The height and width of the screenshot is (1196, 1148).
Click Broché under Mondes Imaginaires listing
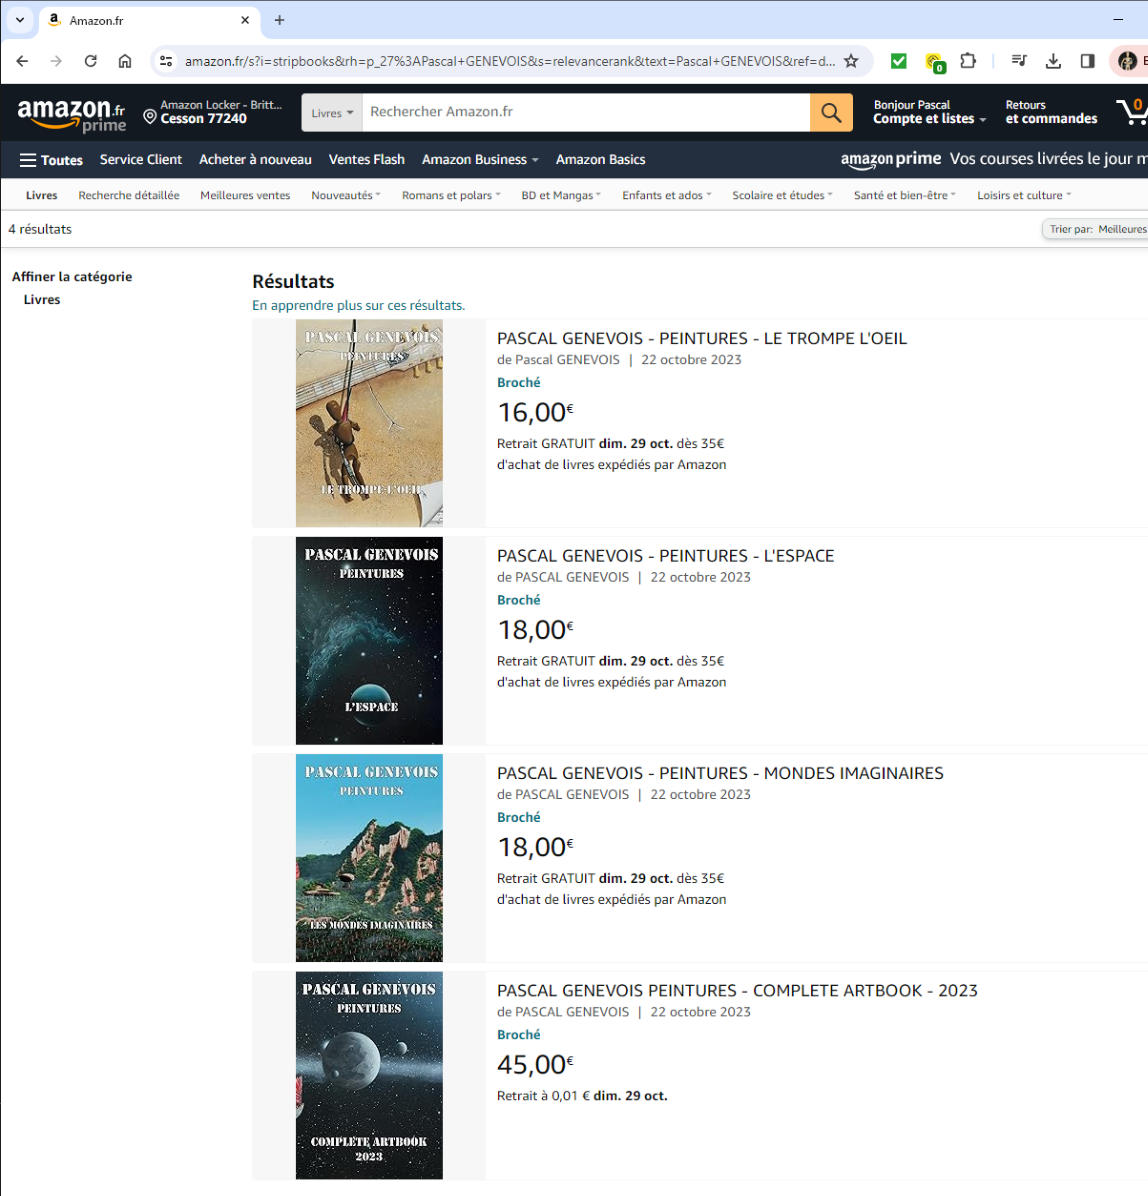[519, 817]
